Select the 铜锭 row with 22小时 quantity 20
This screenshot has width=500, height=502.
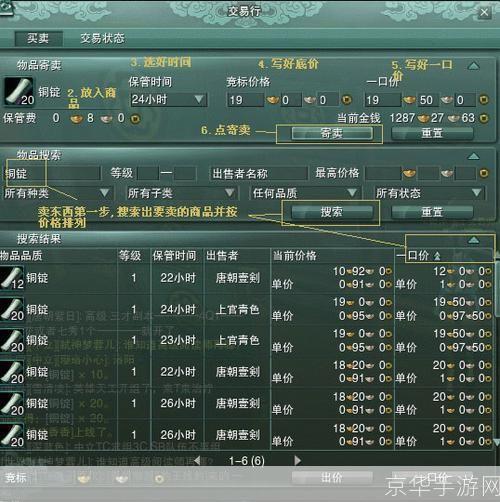click(x=246, y=372)
